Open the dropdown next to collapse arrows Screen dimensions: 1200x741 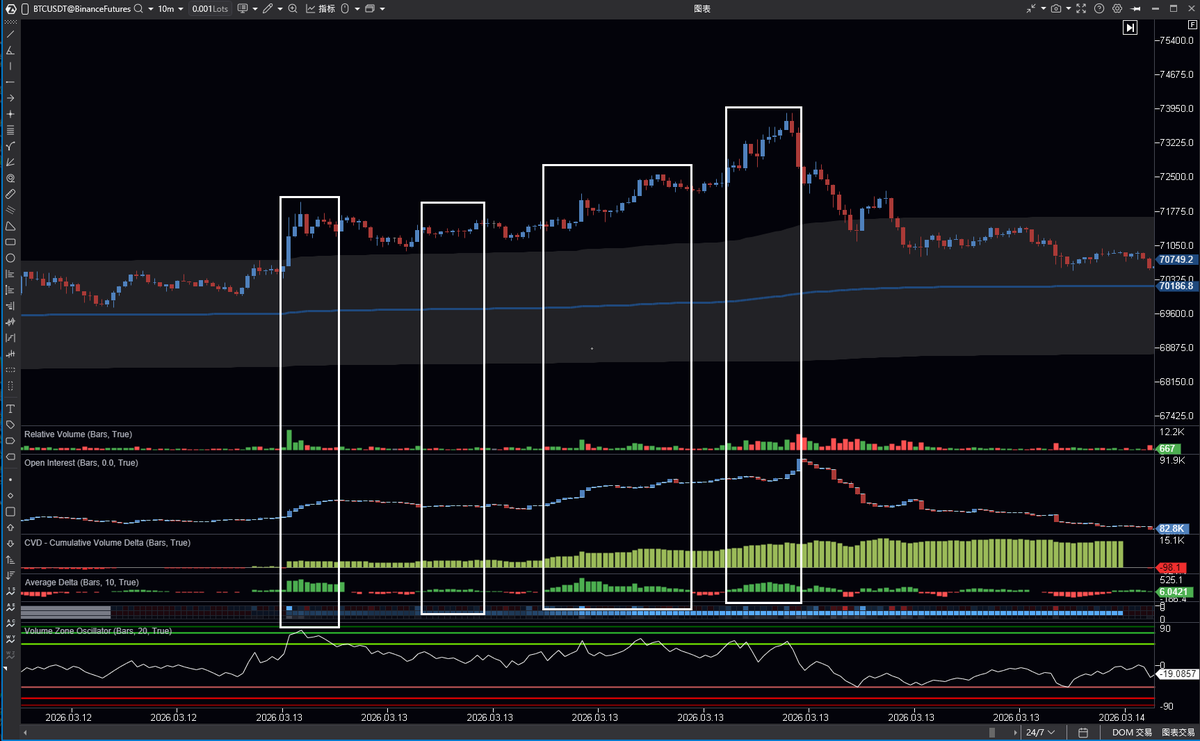(x=1041, y=8)
